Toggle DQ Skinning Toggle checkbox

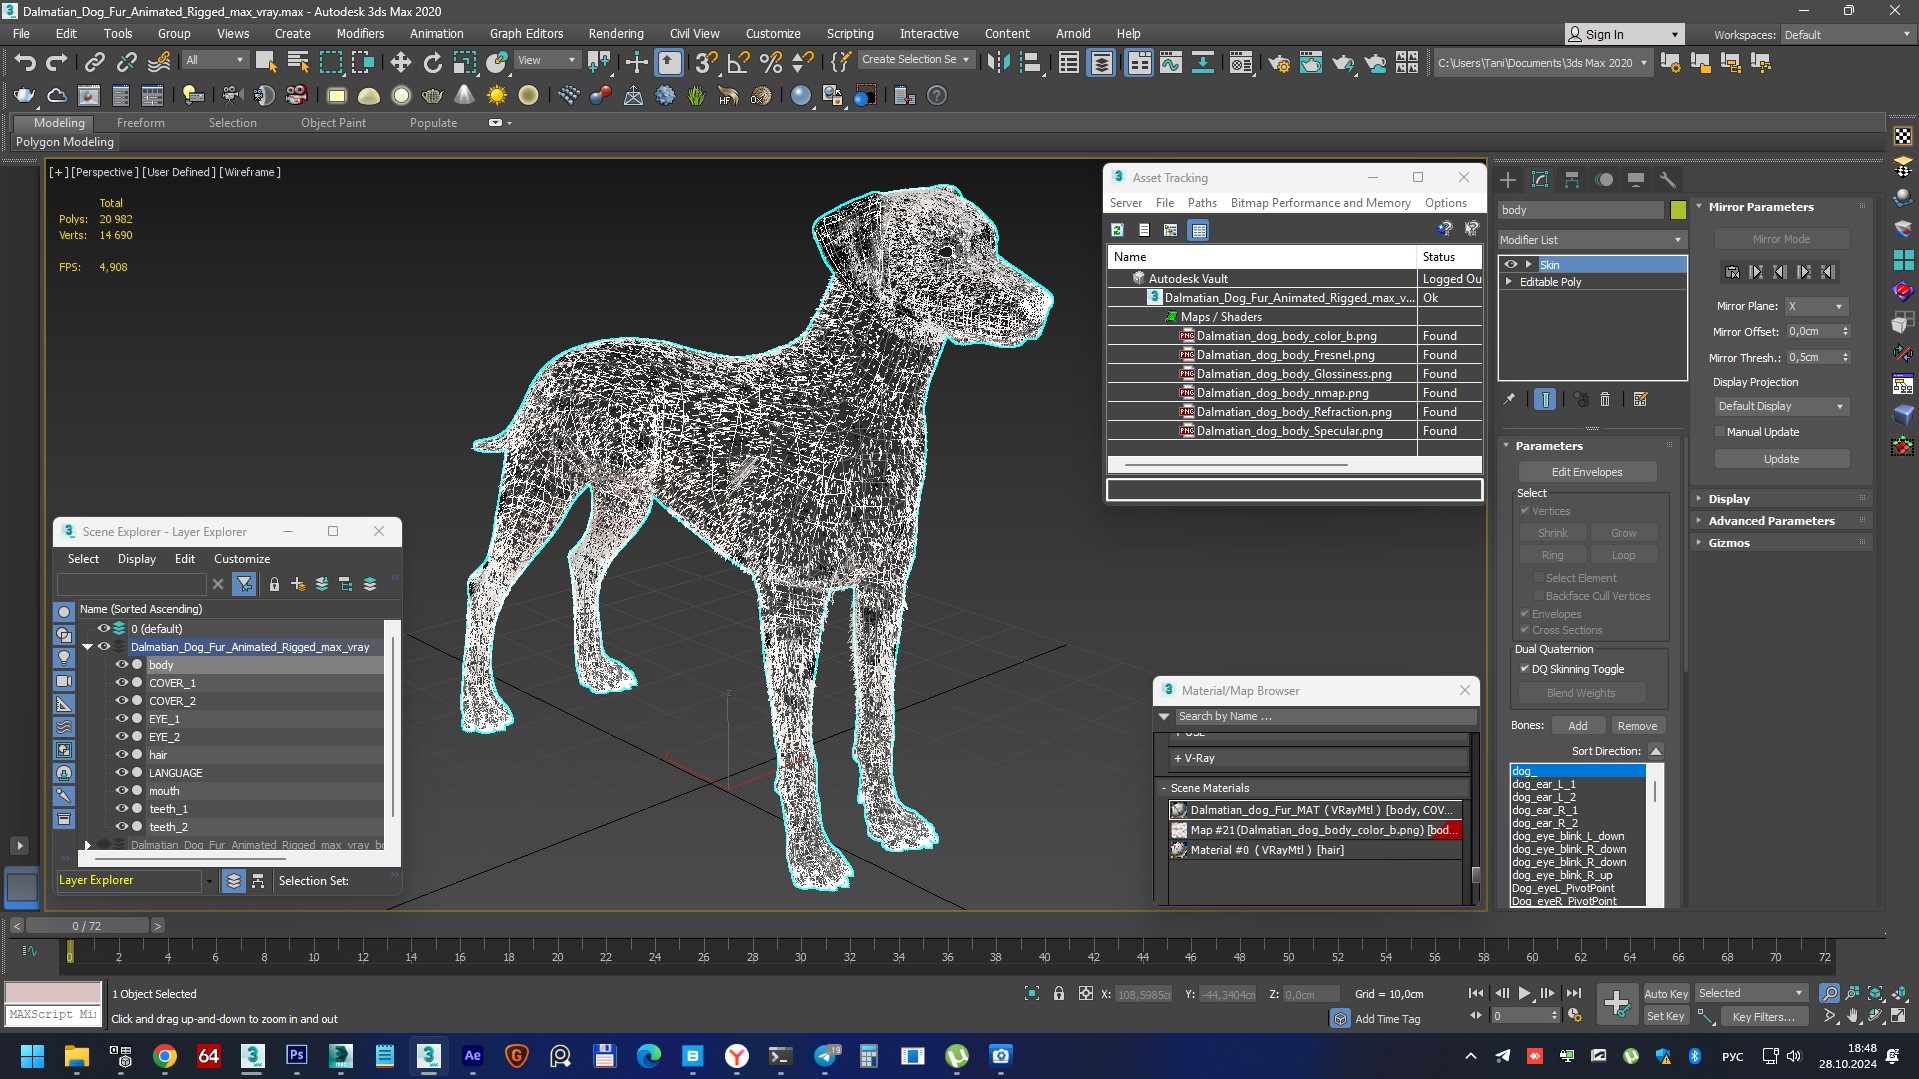[x=1525, y=669]
